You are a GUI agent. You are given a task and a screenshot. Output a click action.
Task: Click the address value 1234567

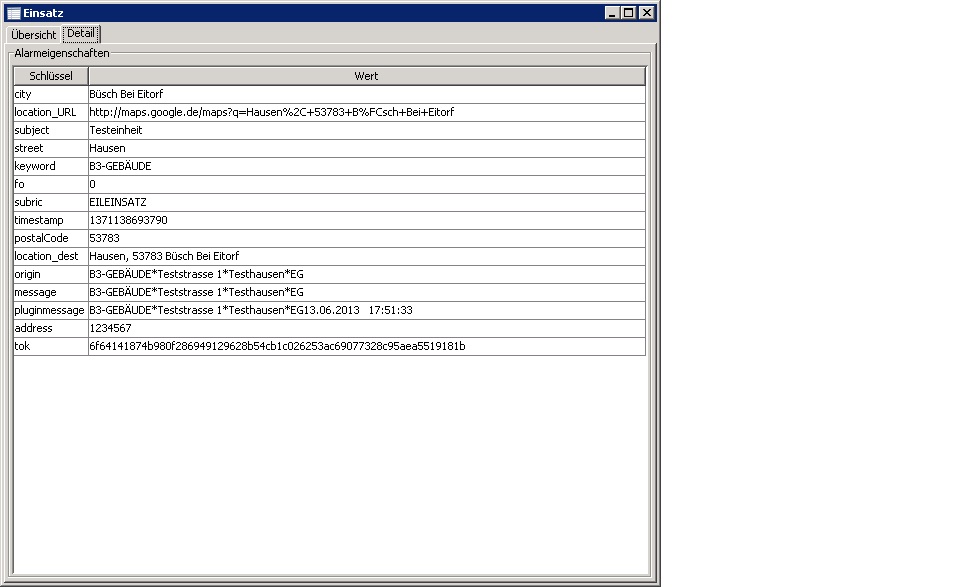point(110,328)
